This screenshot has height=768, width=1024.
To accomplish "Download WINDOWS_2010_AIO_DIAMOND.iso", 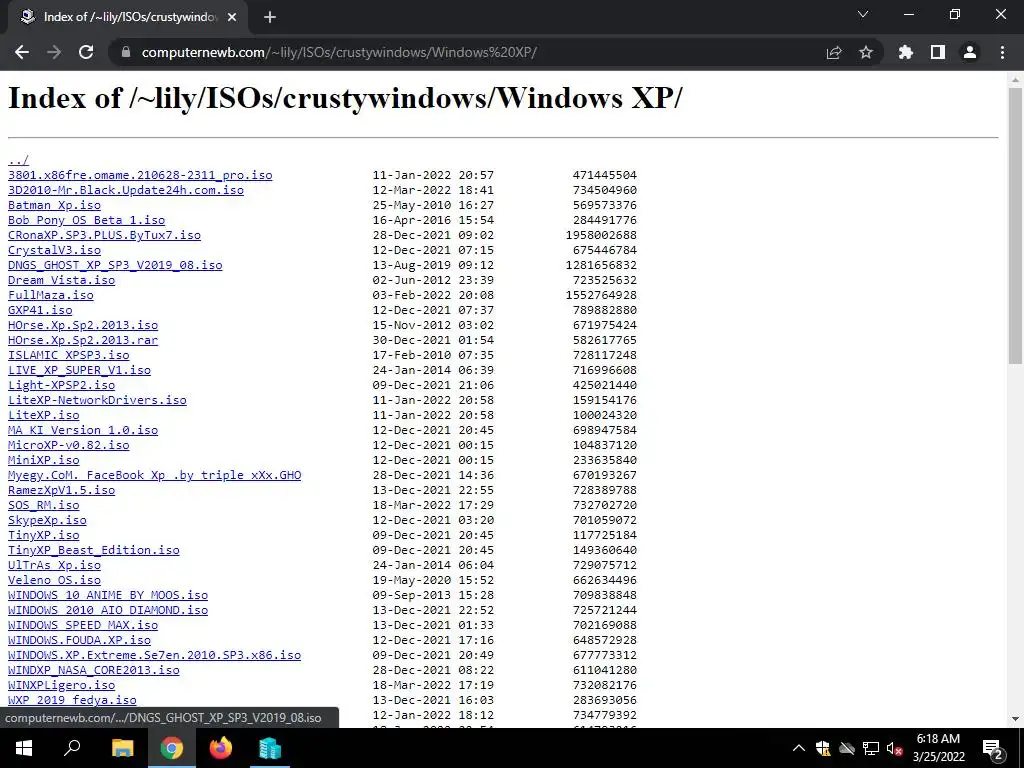I will 108,611.
